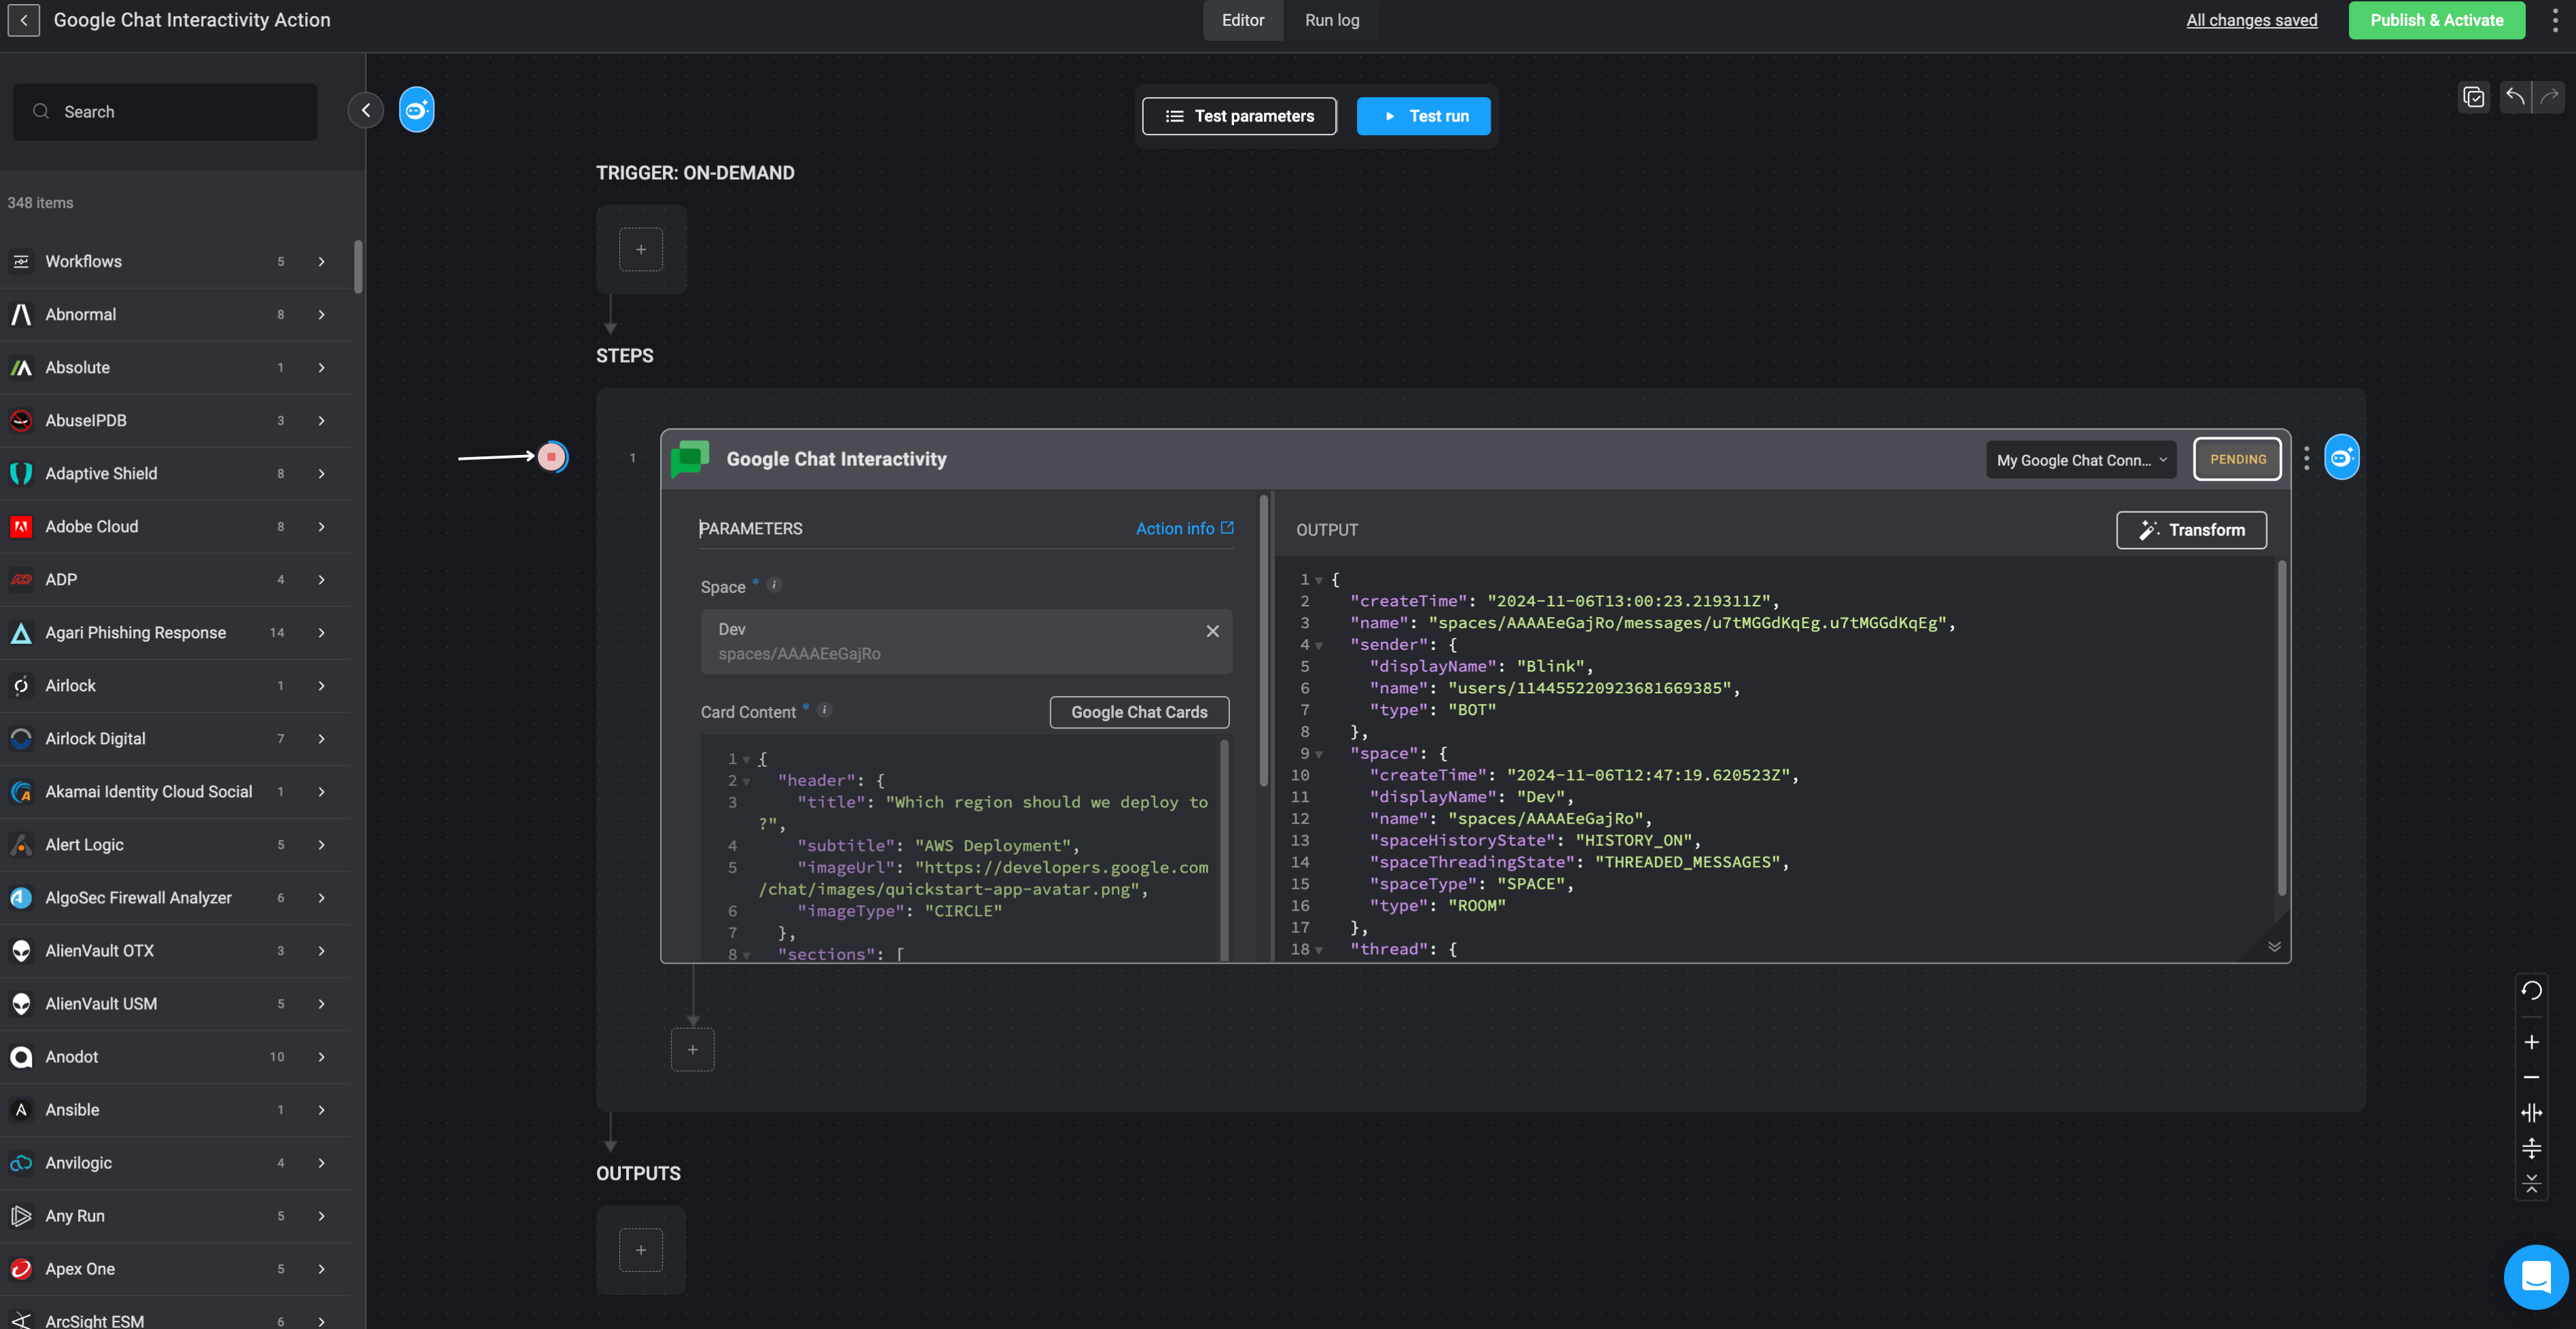
Task: Expand the Agari Phishing Response integration
Action: click(x=321, y=632)
